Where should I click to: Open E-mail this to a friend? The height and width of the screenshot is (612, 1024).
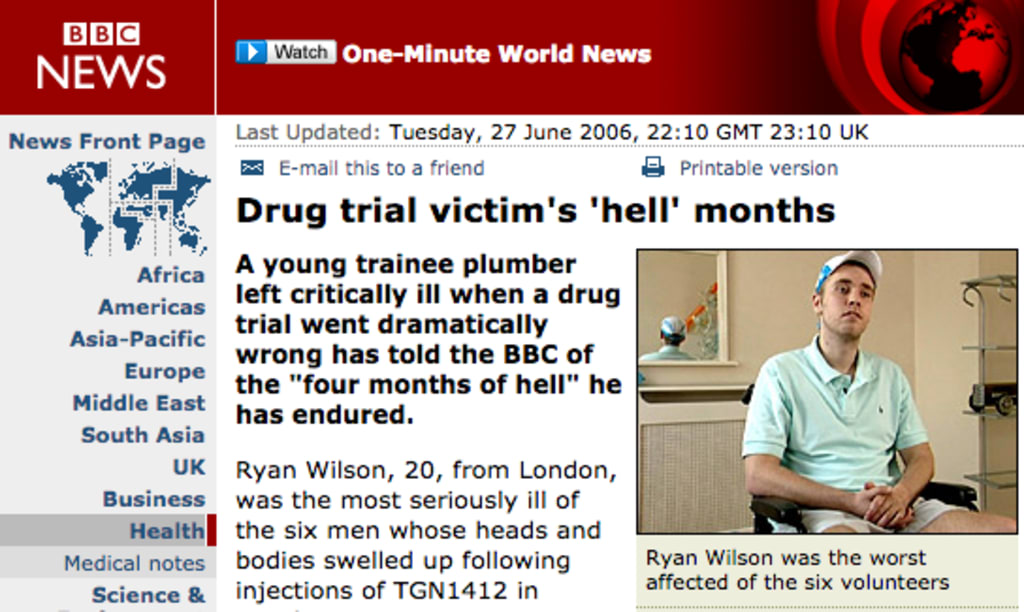coord(381,169)
